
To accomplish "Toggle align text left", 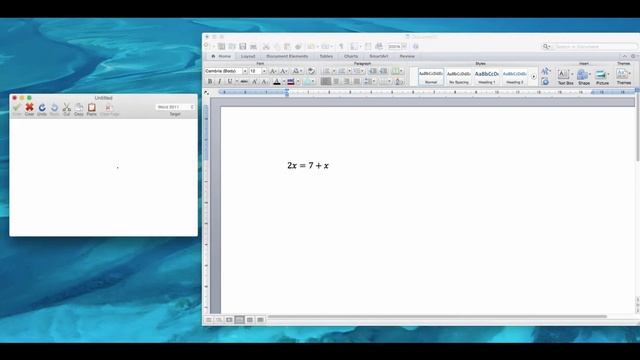I will coord(326,82).
